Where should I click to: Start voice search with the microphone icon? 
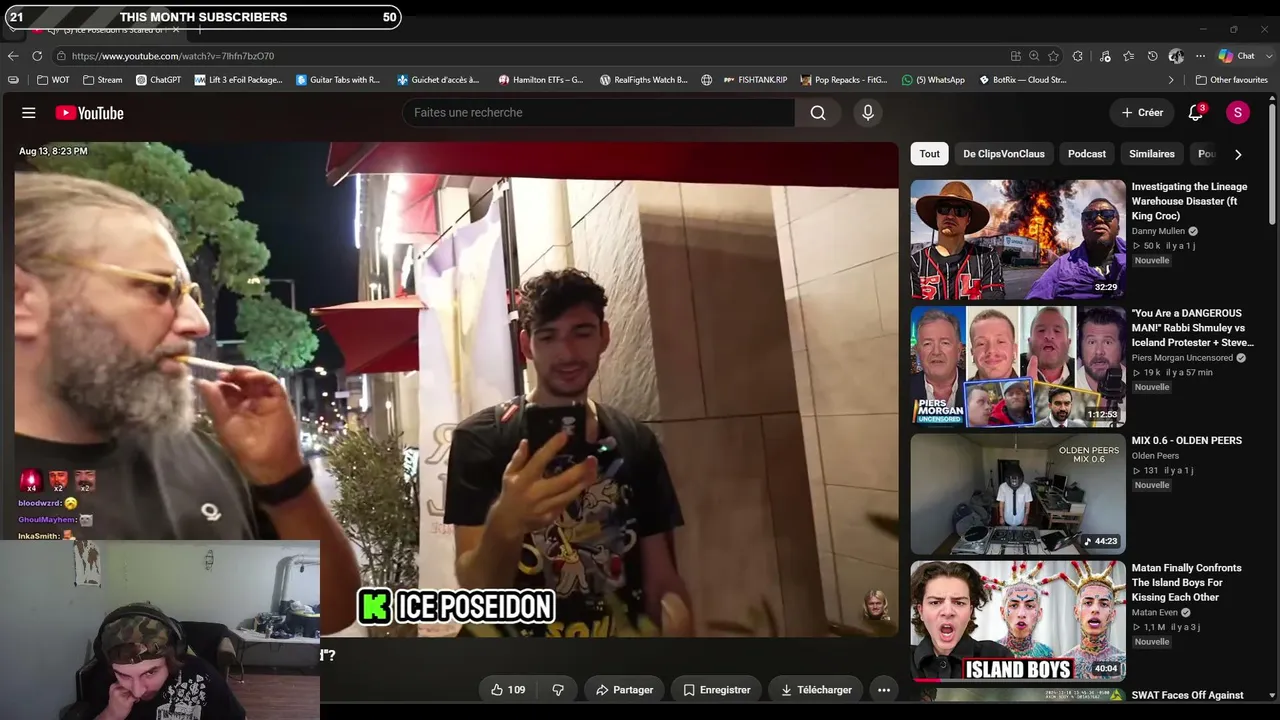pos(868,113)
